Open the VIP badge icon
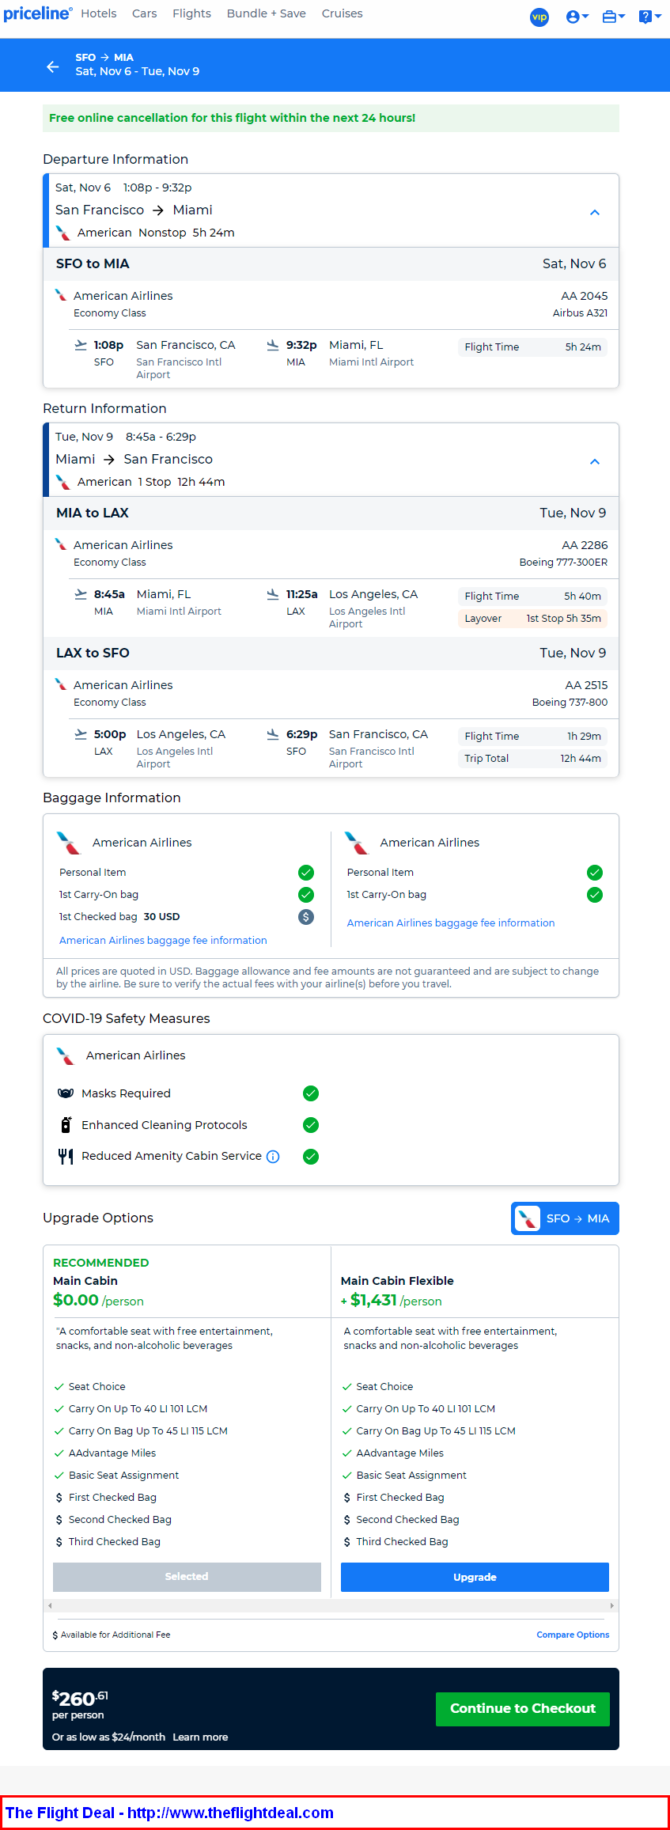Image resolution: width=670 pixels, height=1830 pixels. coord(539,17)
